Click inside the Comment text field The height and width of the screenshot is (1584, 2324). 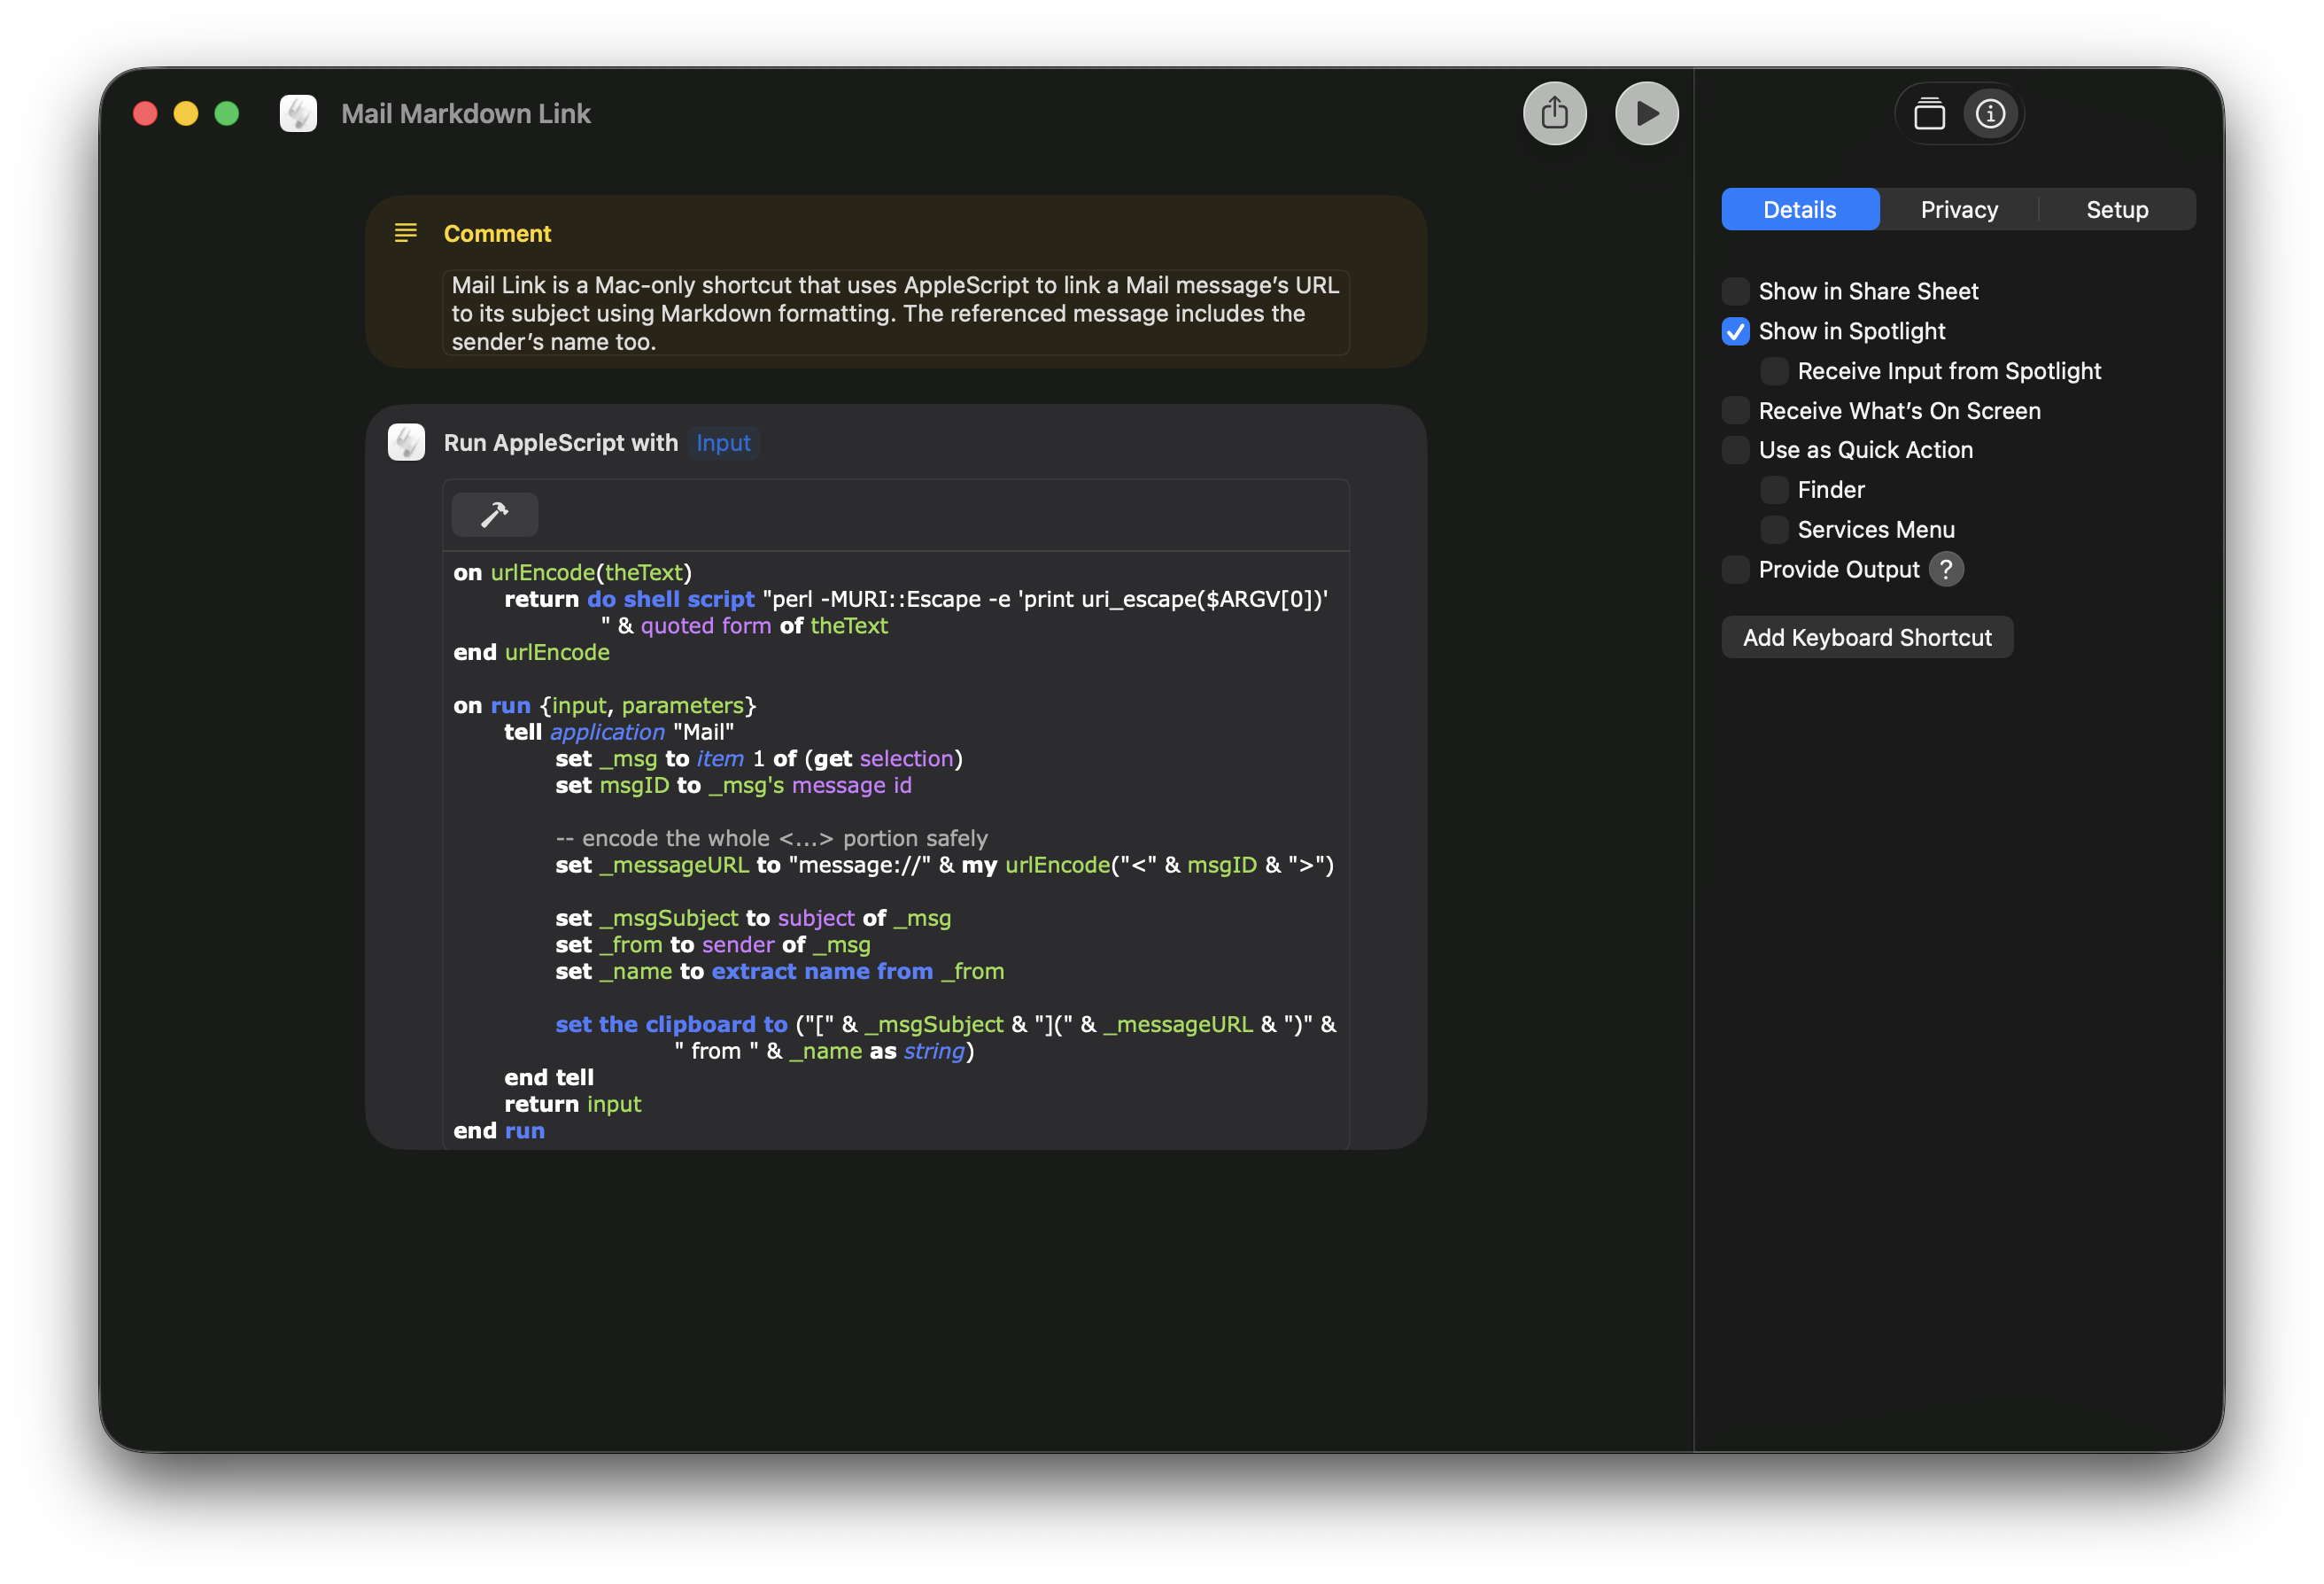895,313
